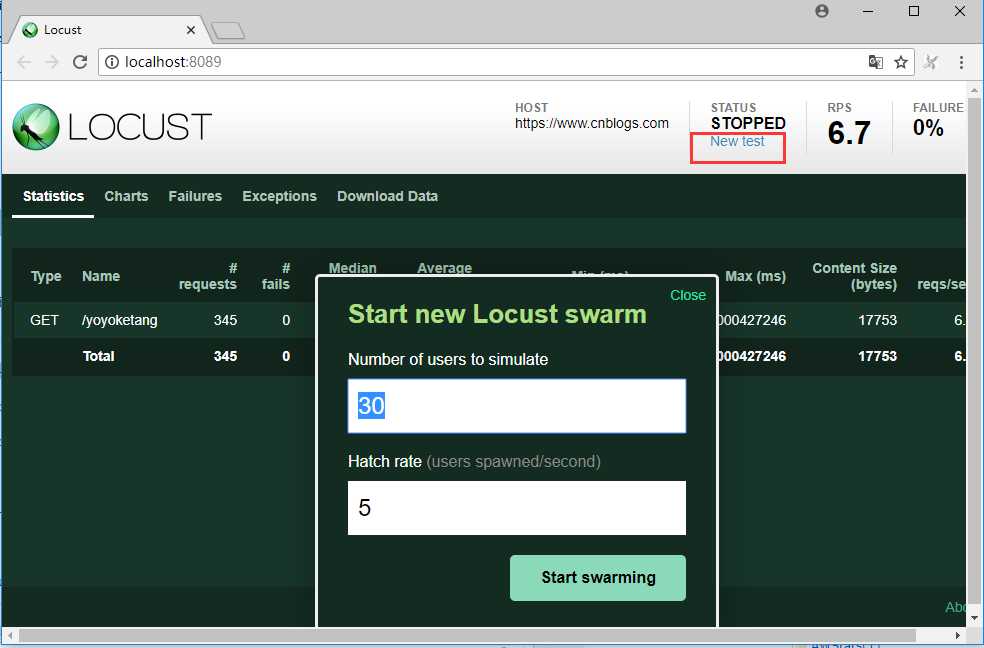Bookmark this page with the star icon

pos(901,62)
